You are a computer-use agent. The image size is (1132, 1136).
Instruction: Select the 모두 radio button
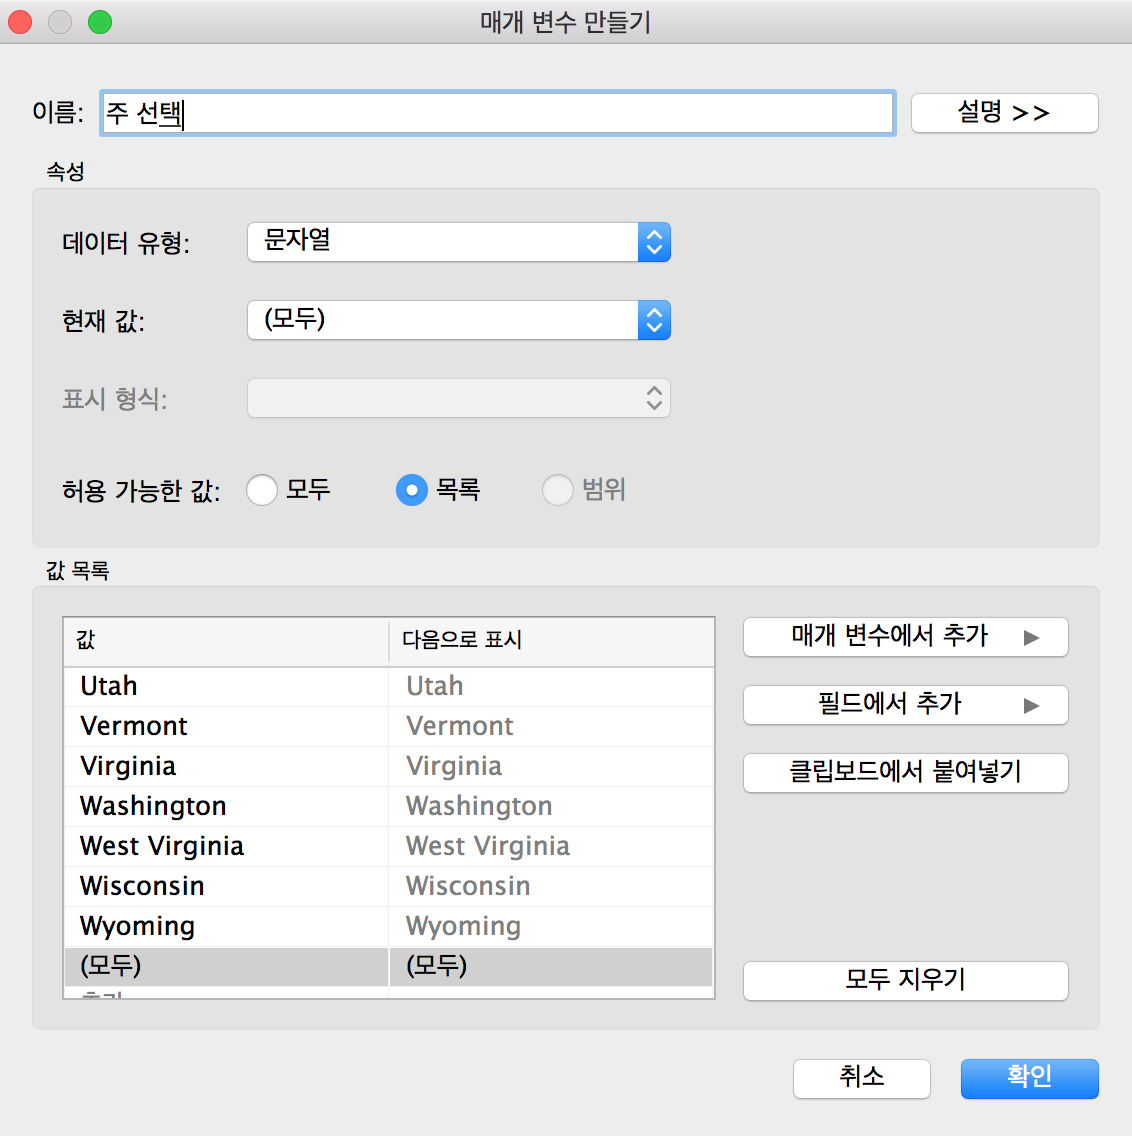(262, 490)
